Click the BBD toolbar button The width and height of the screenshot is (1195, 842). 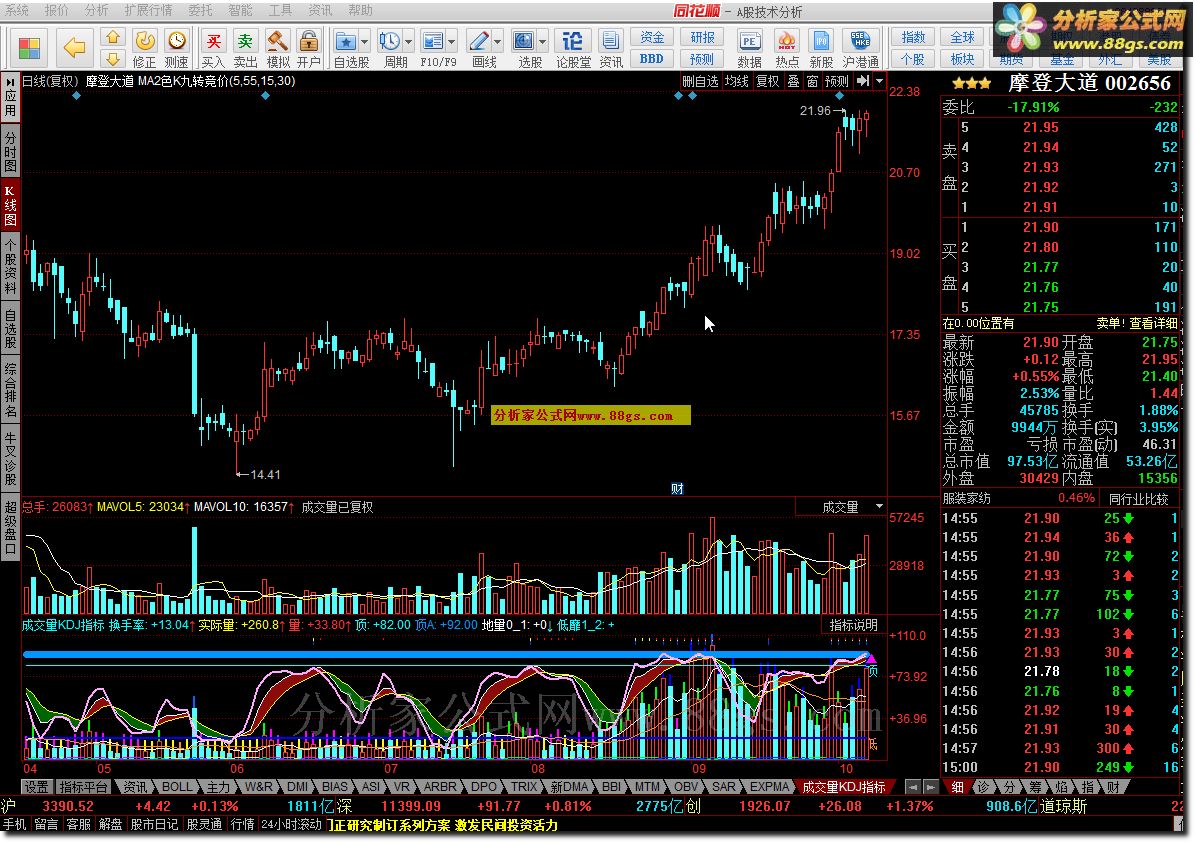[x=652, y=59]
